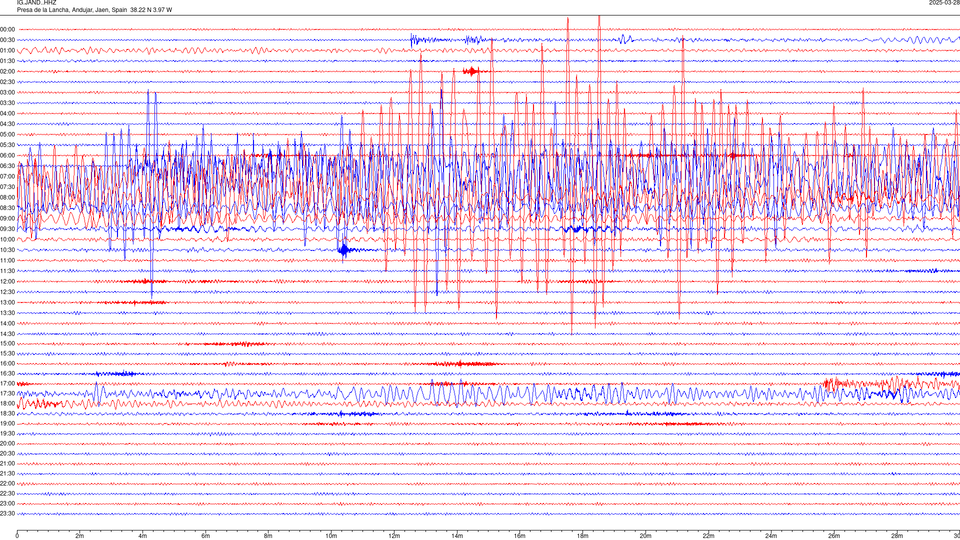Select the '03:00' time label
This screenshot has width=960, height=540.
pos(7,92)
